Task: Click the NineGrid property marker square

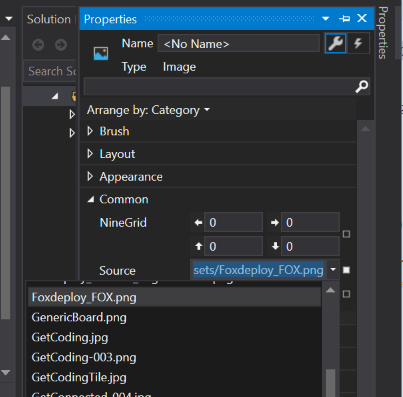Action: coord(346,234)
